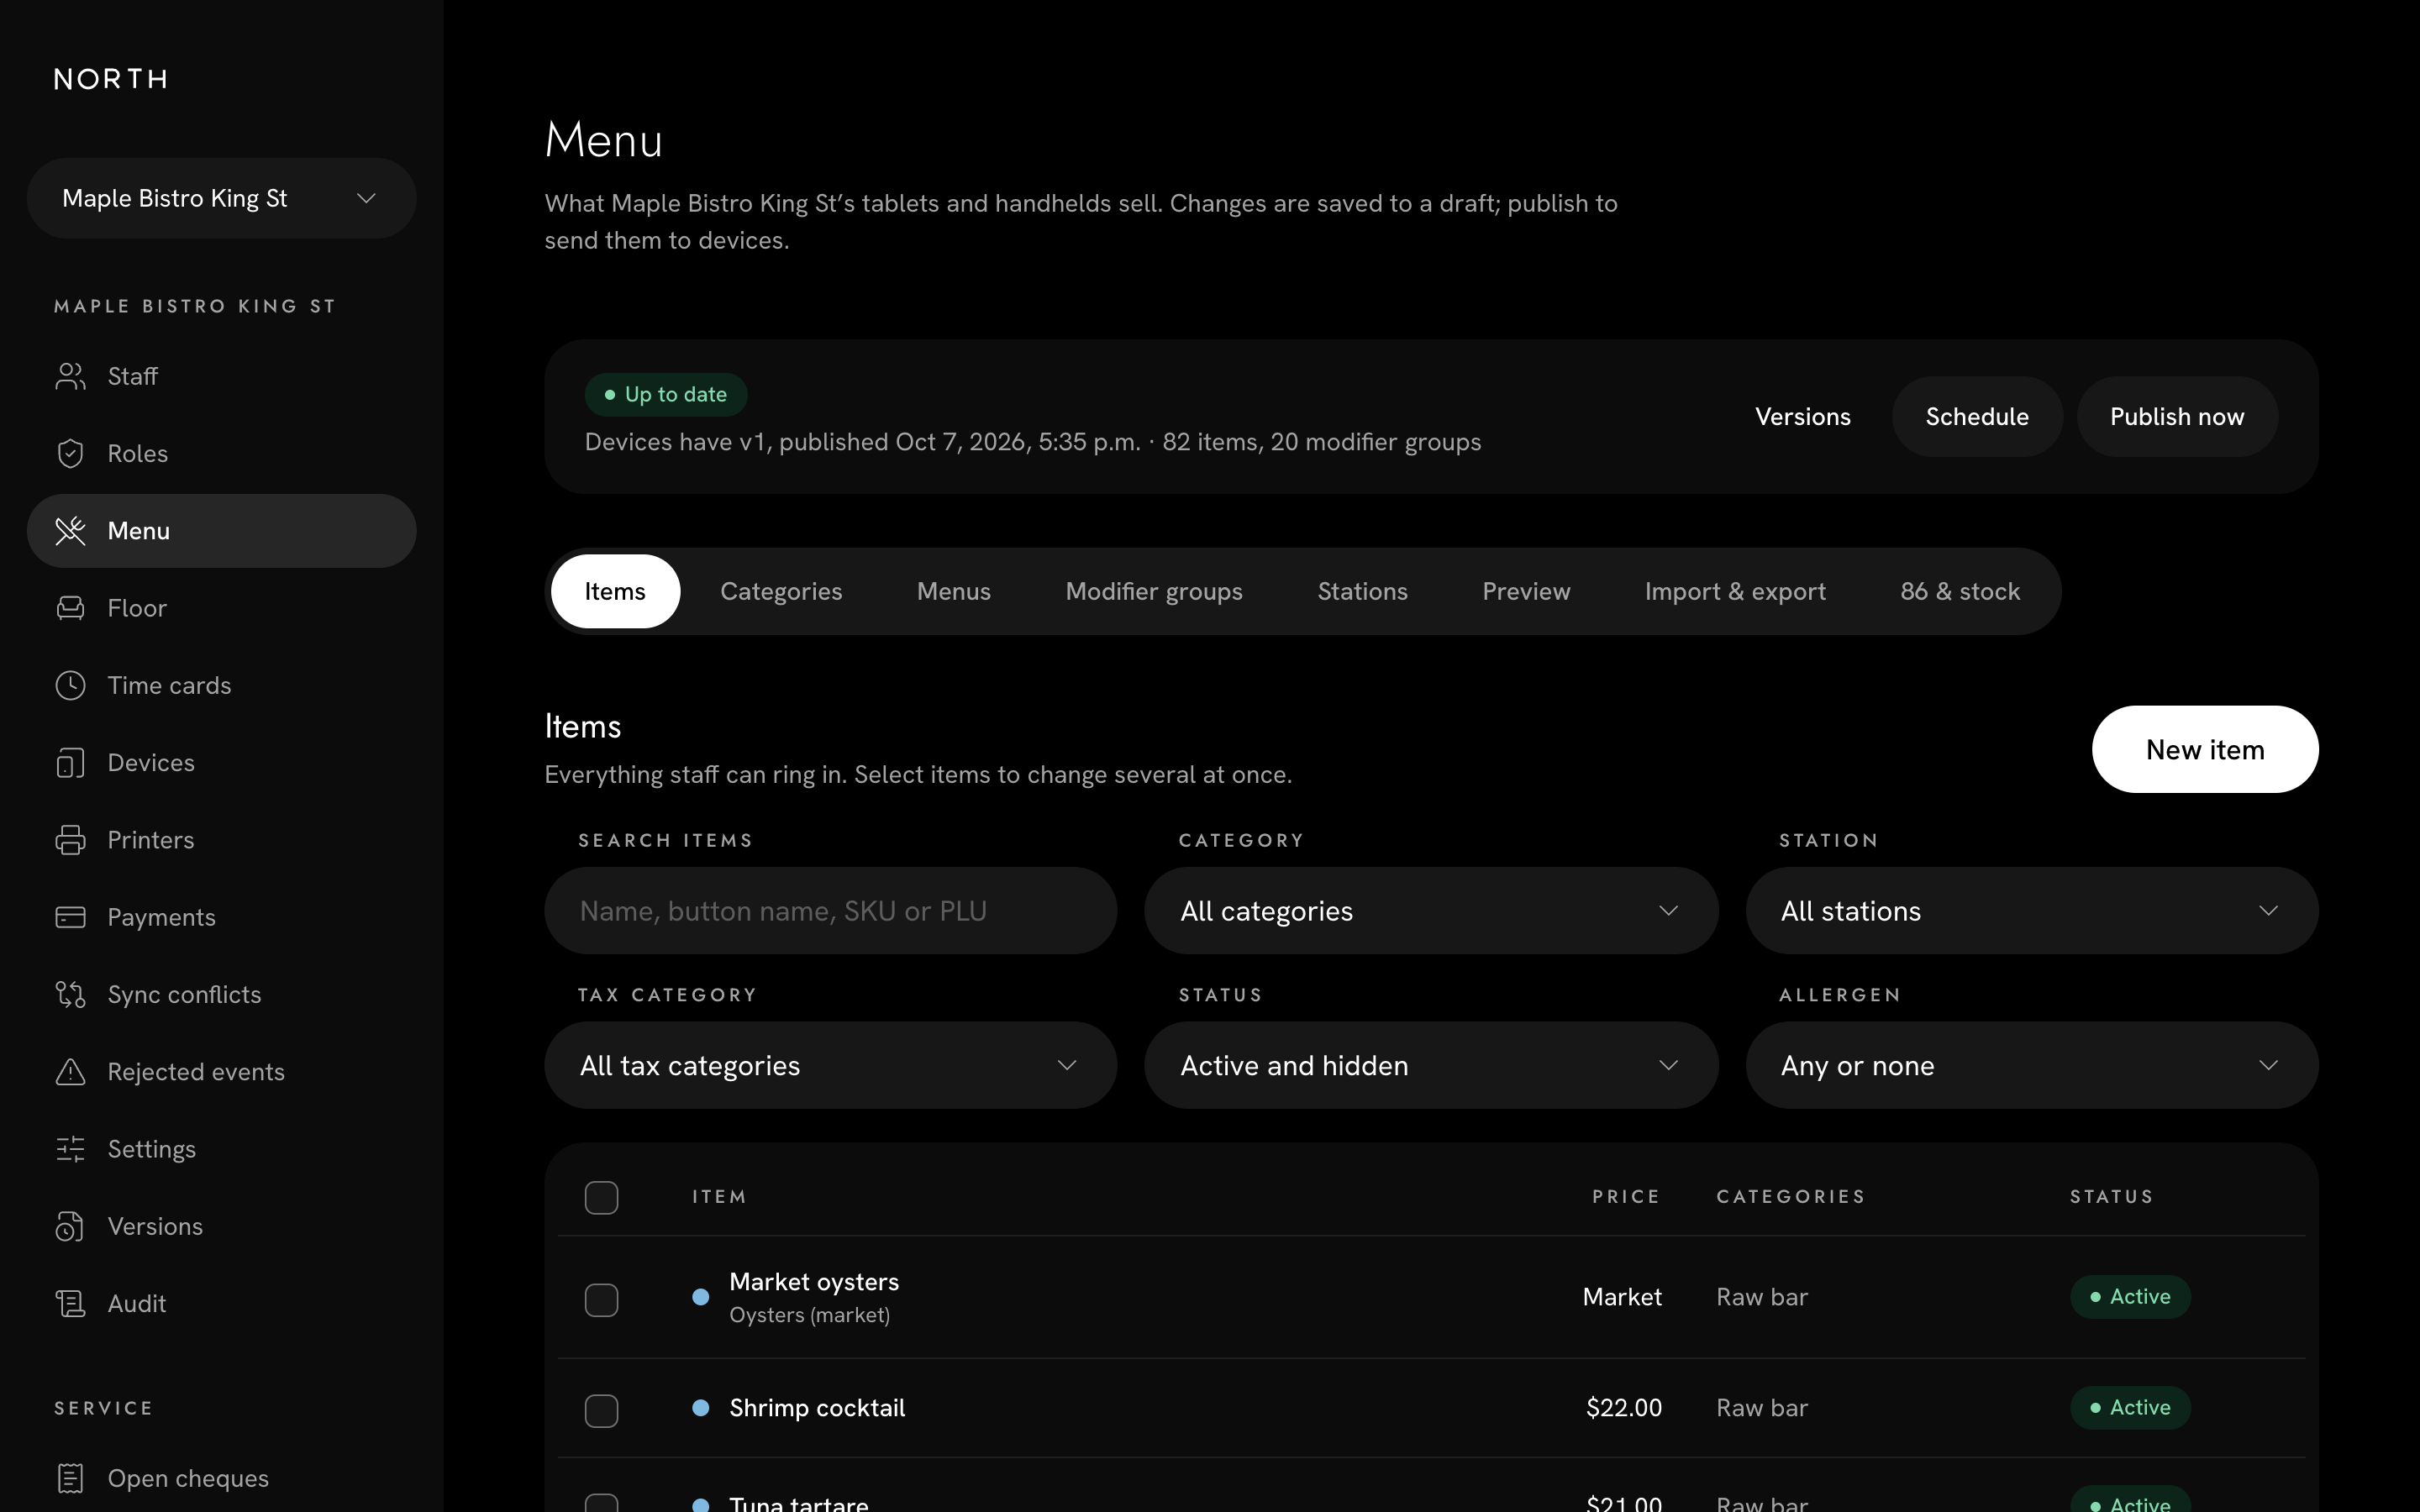Screen dimensions: 2420x1512
Task: Switch to the Categories tab
Action: point(781,591)
